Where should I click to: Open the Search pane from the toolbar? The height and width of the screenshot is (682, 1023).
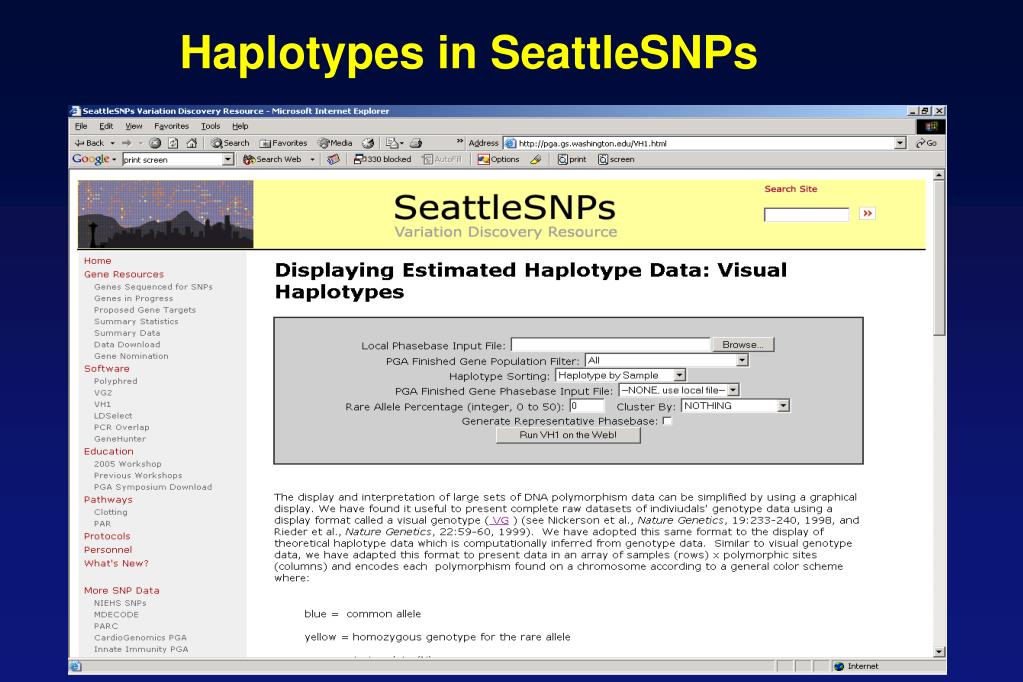pos(230,143)
